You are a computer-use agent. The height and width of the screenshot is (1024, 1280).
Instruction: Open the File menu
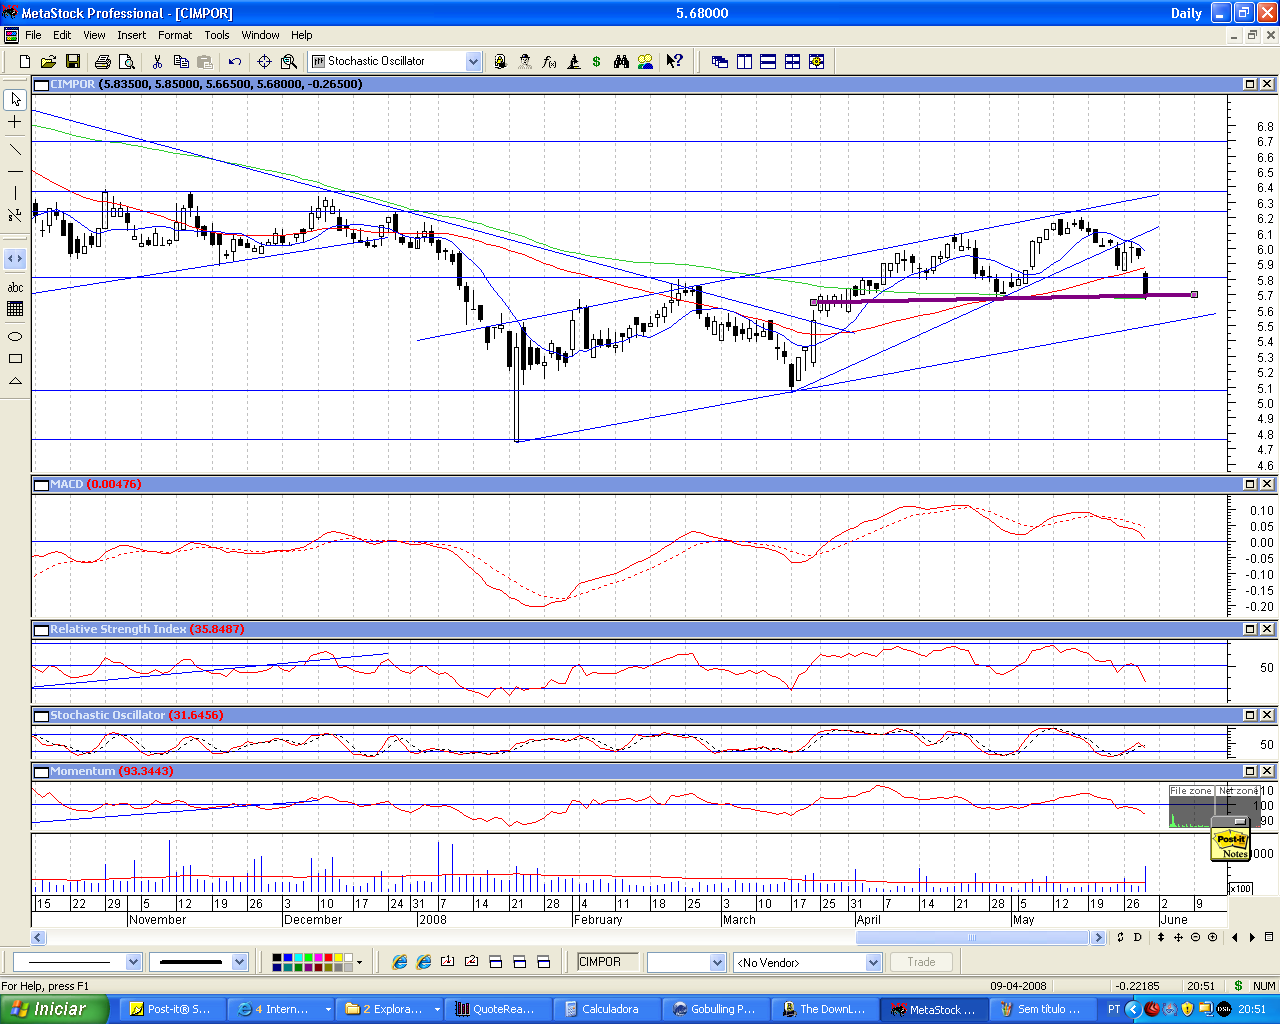(x=33, y=35)
